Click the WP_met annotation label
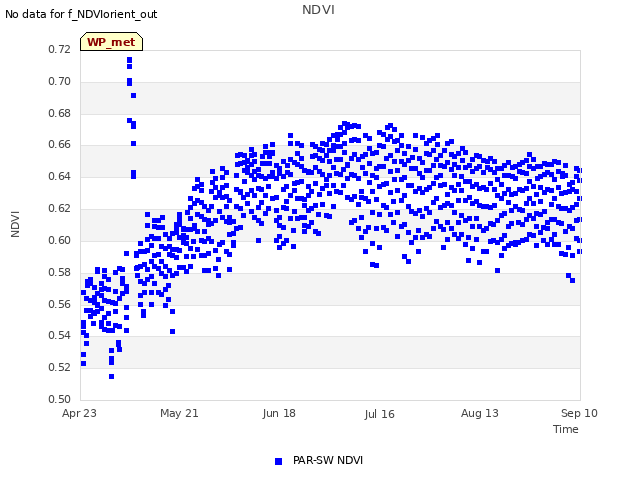This screenshot has height=480, width=640. coord(111,42)
